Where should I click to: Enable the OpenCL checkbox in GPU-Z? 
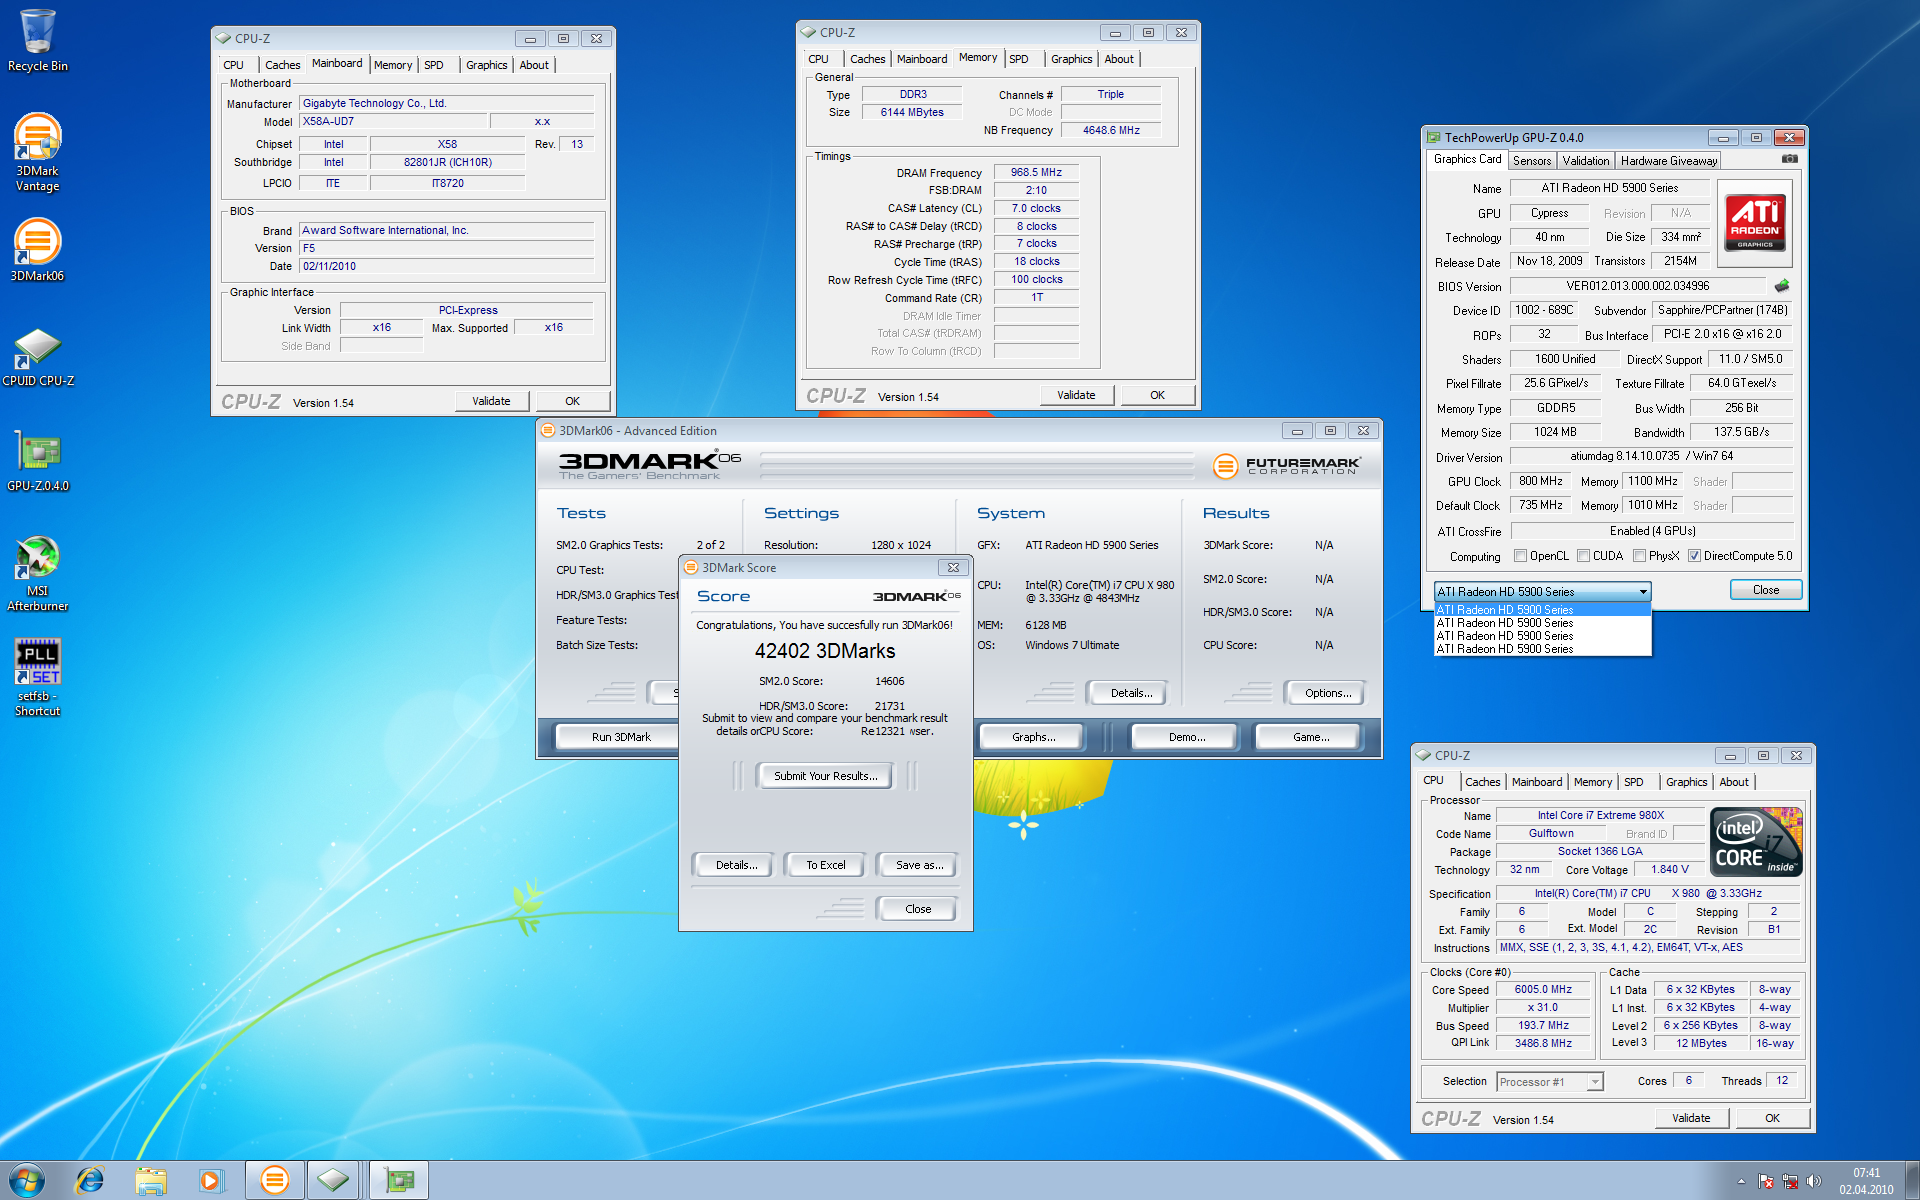click(x=1520, y=556)
